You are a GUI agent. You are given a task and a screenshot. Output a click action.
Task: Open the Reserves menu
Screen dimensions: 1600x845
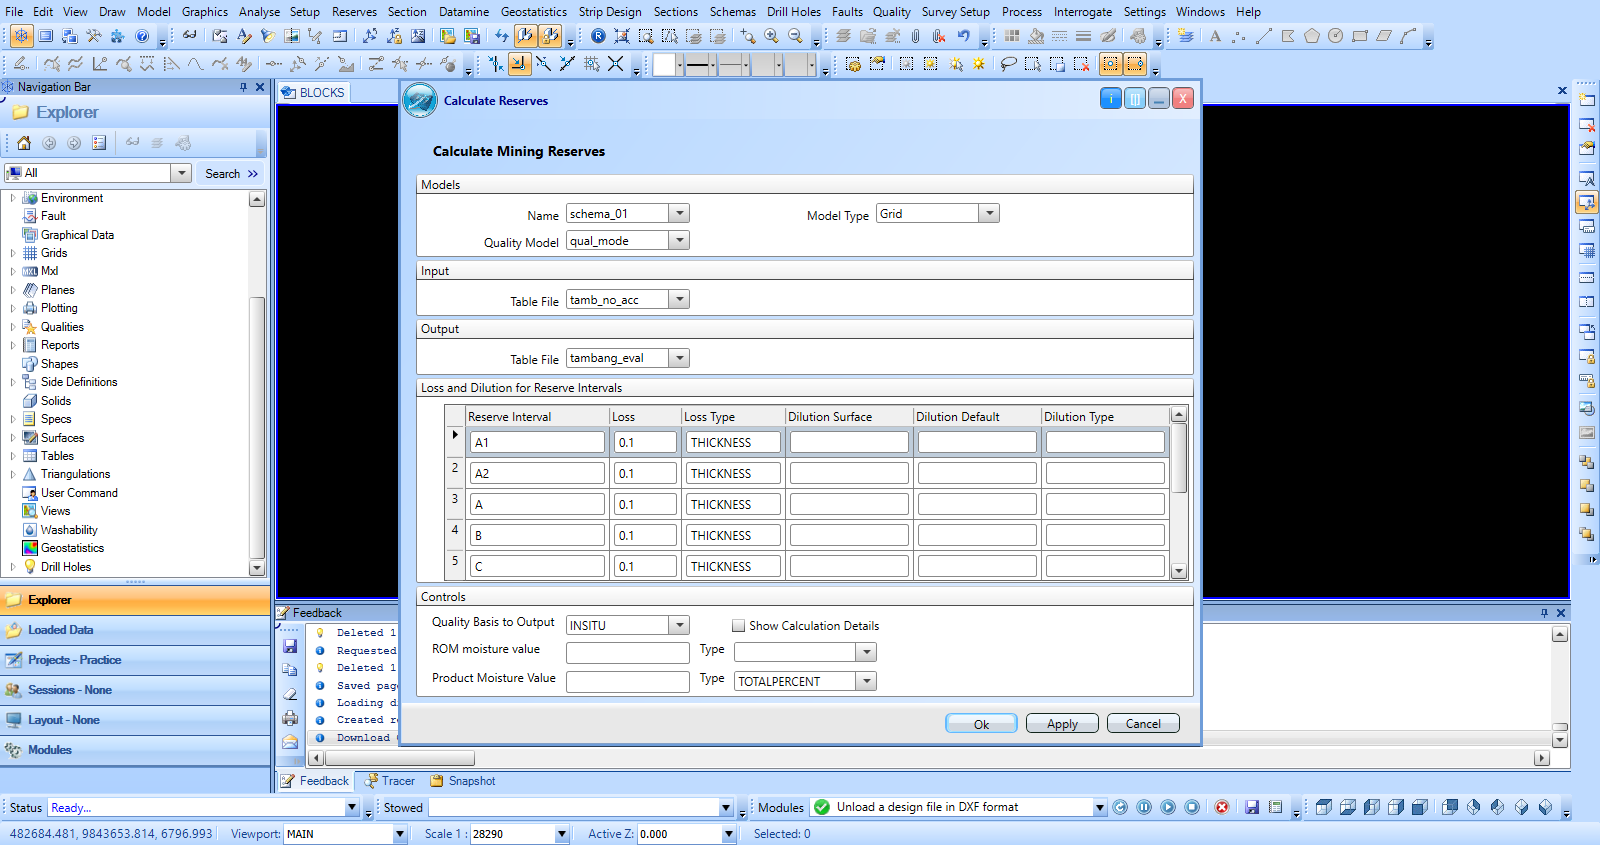(354, 12)
